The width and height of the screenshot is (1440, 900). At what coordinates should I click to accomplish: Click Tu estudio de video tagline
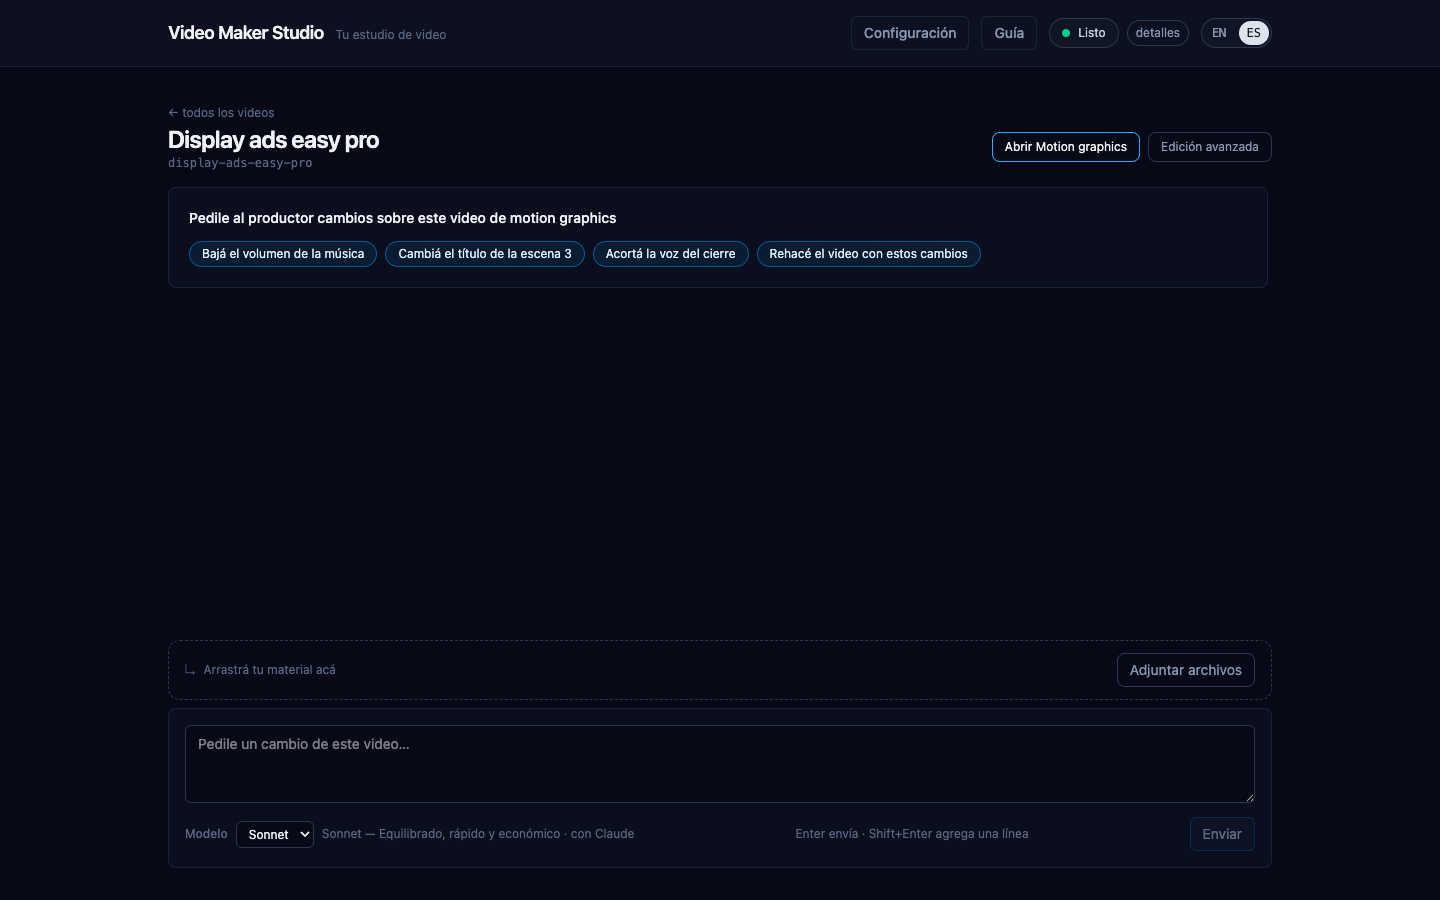pyautogui.click(x=391, y=34)
